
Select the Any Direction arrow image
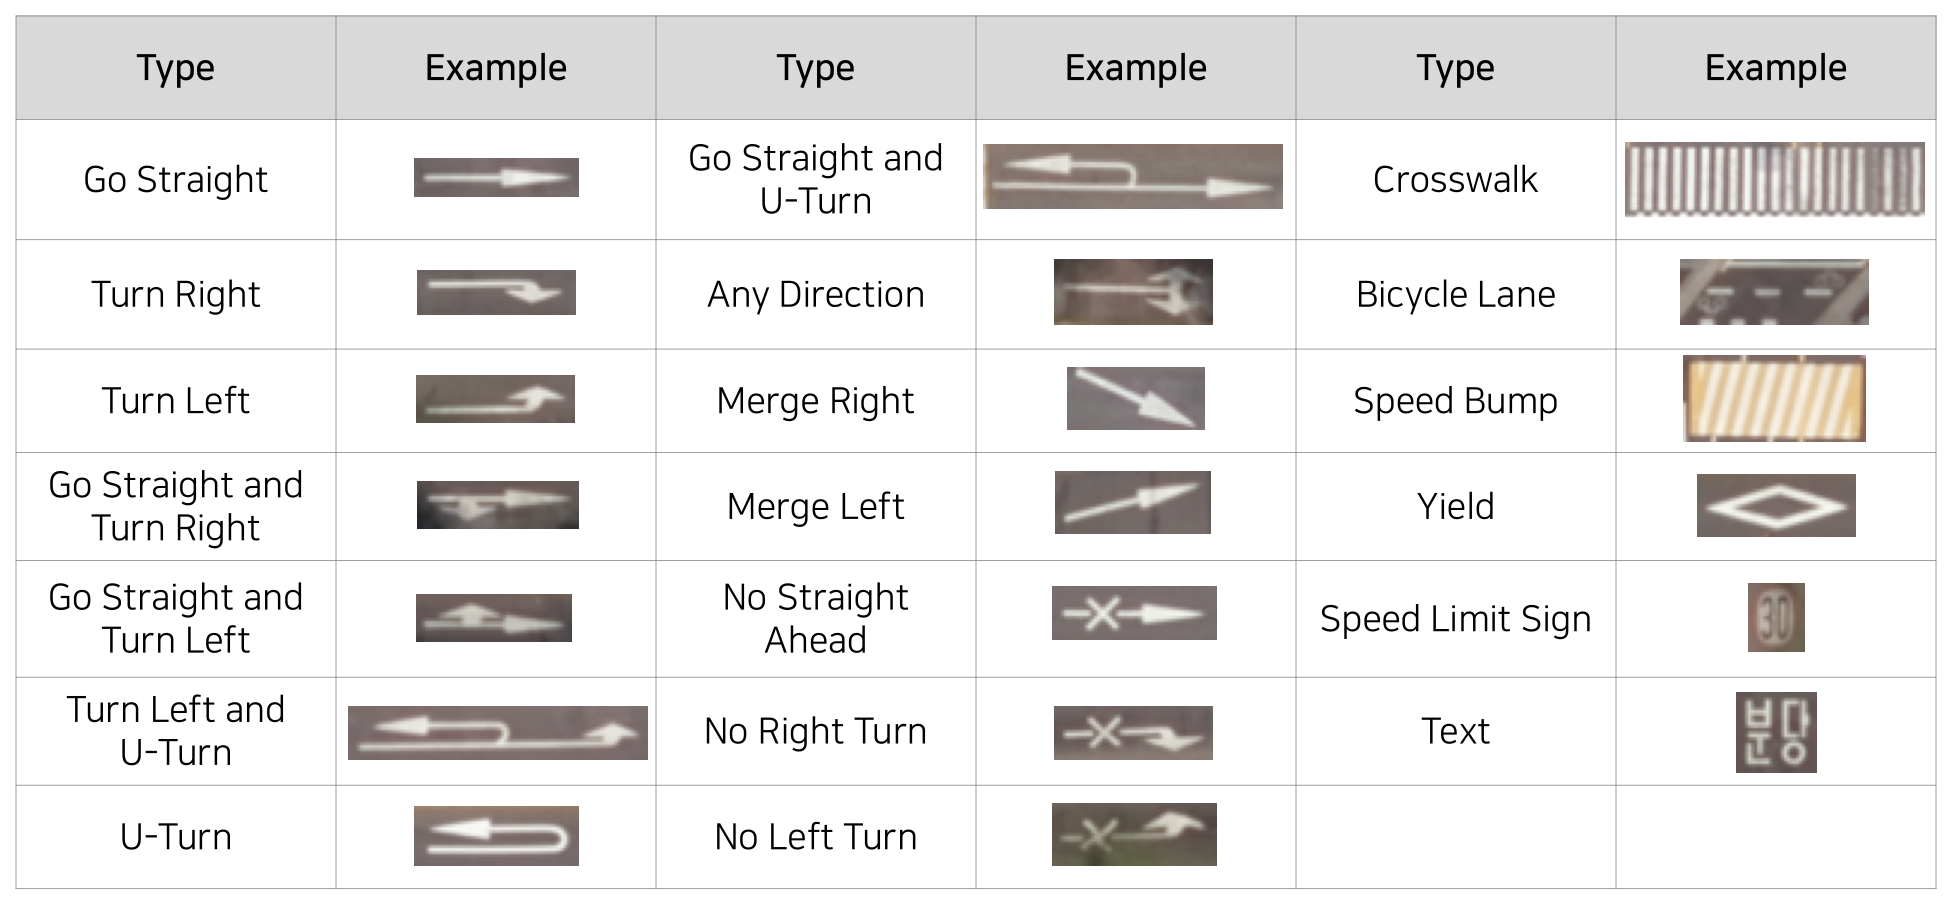pyautogui.click(x=1133, y=292)
